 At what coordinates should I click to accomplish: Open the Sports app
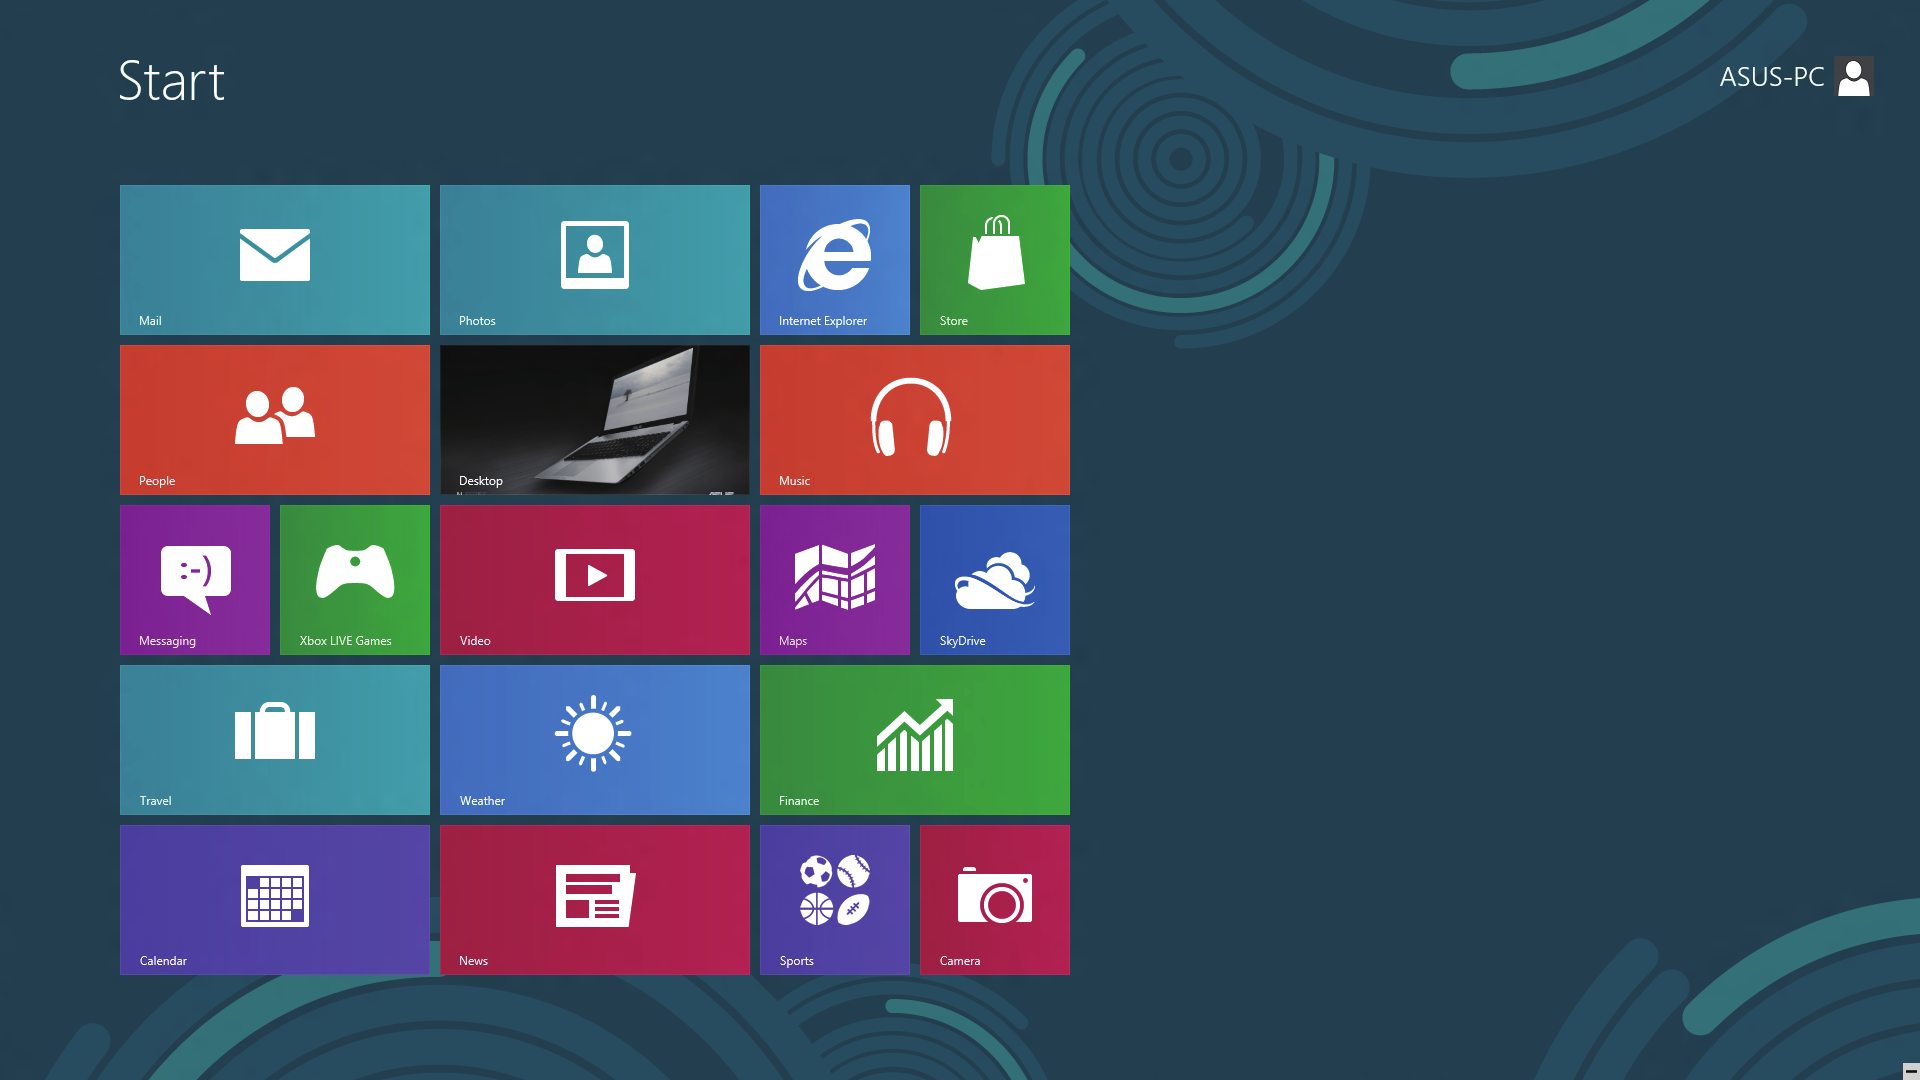pyautogui.click(x=835, y=899)
